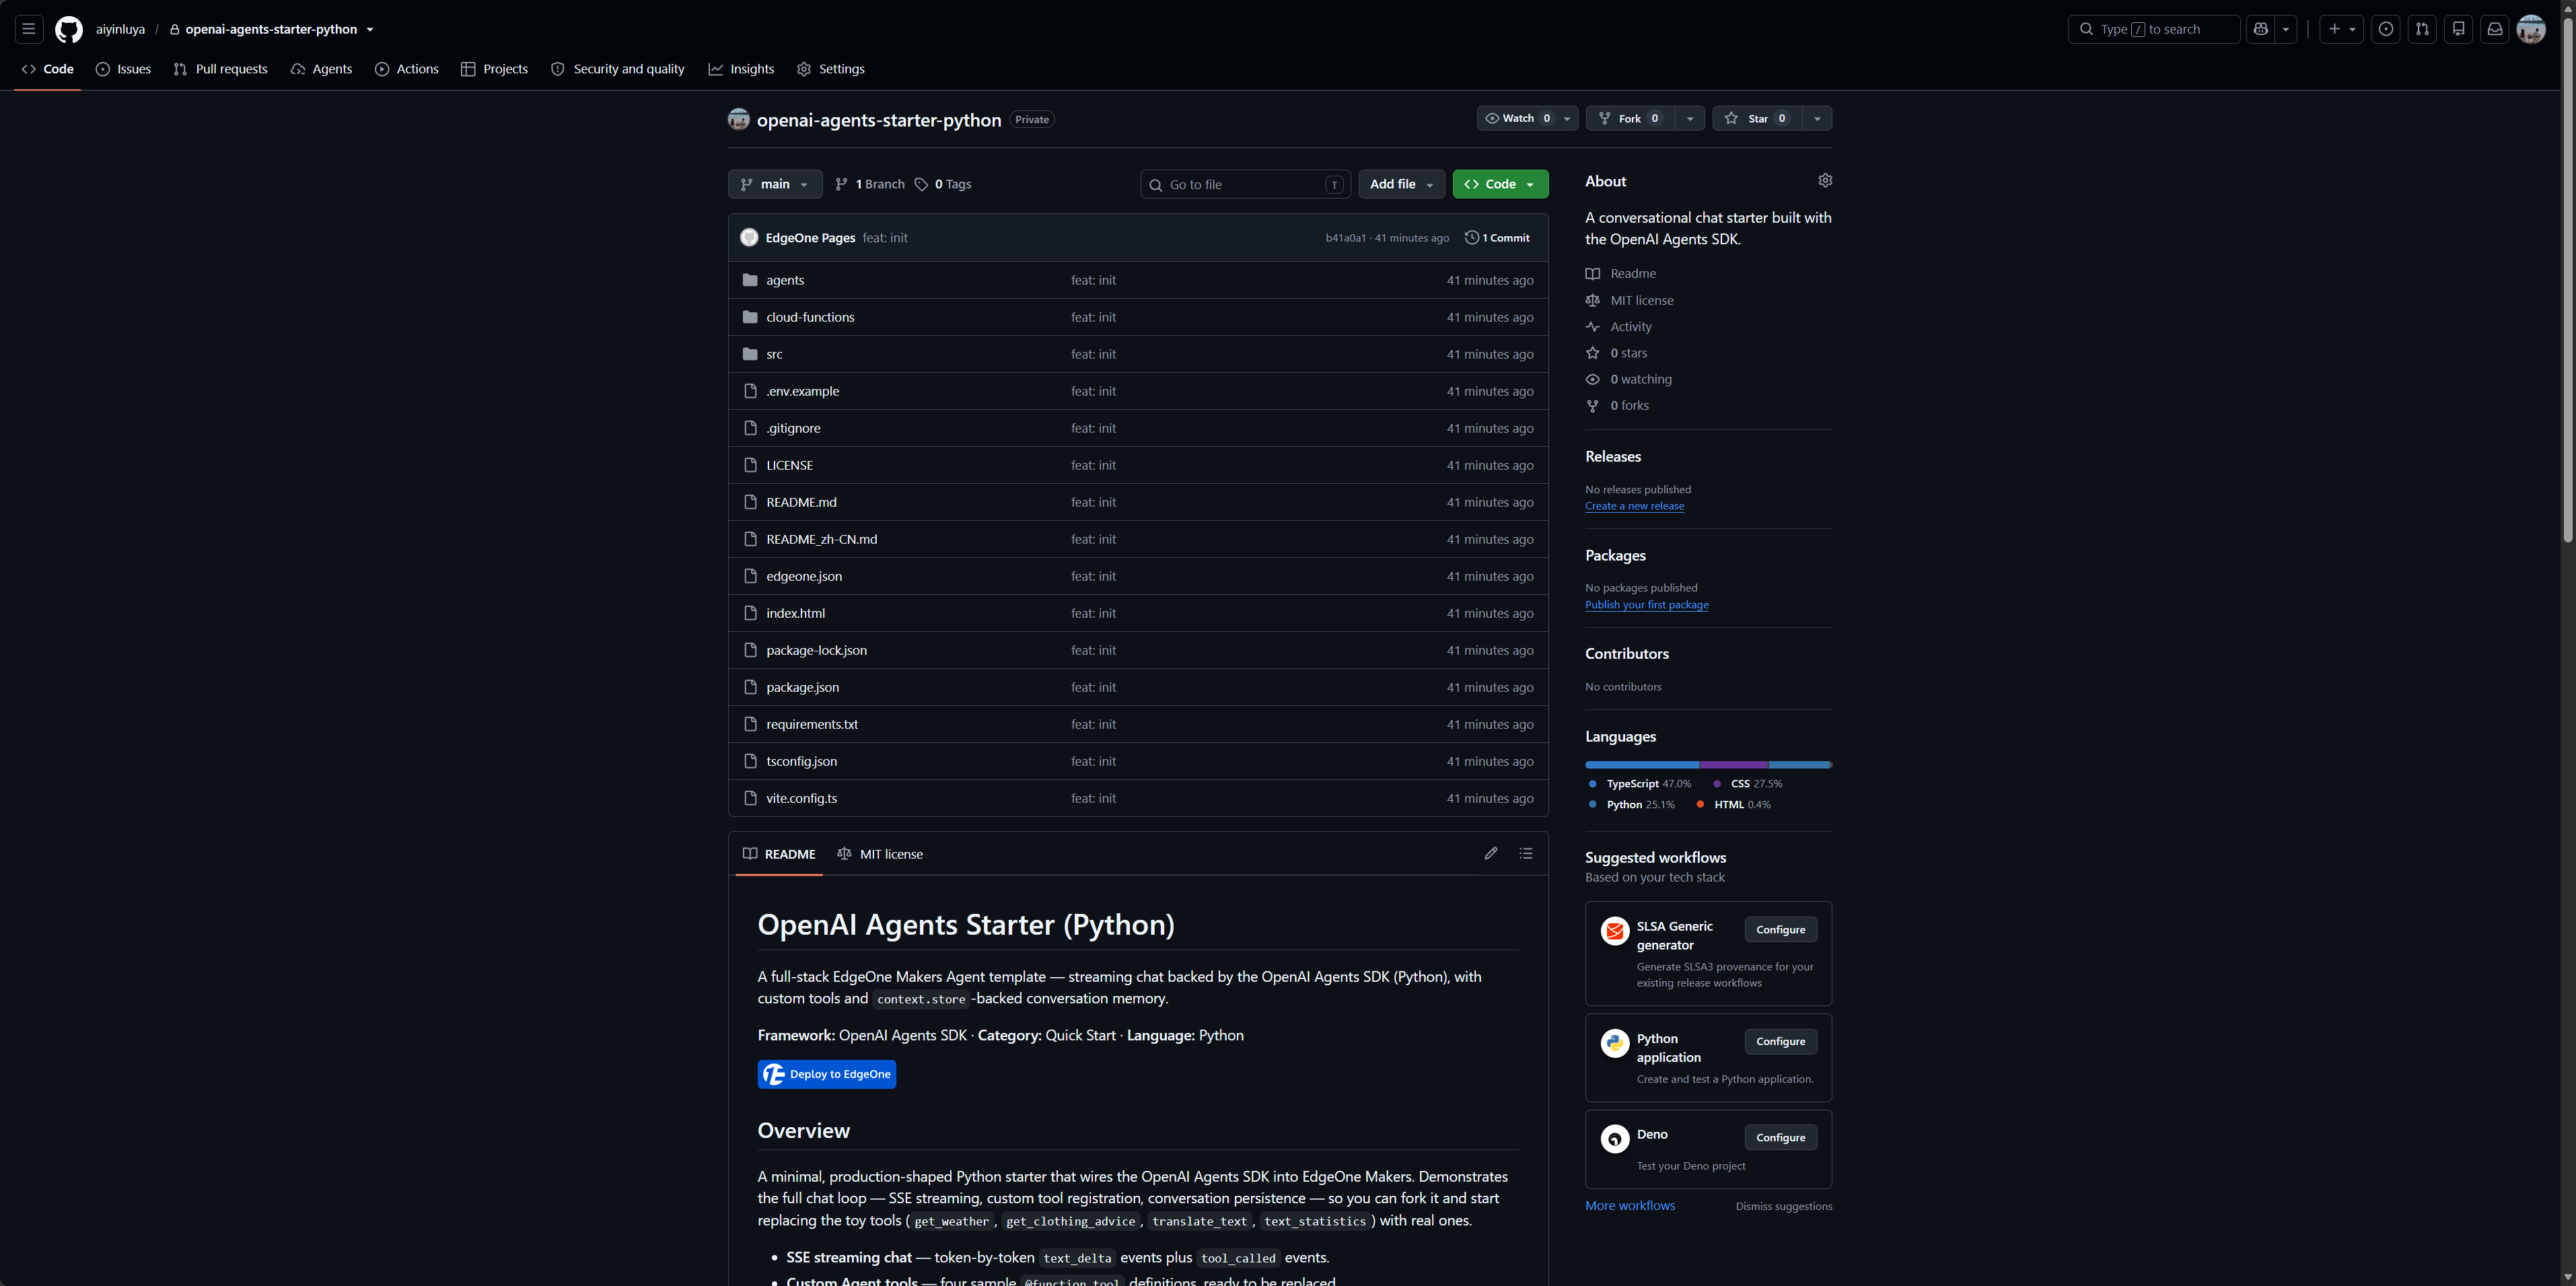
Task: Open the Copilot dropdown arrow beside the Copilot icon
Action: coord(2286,29)
